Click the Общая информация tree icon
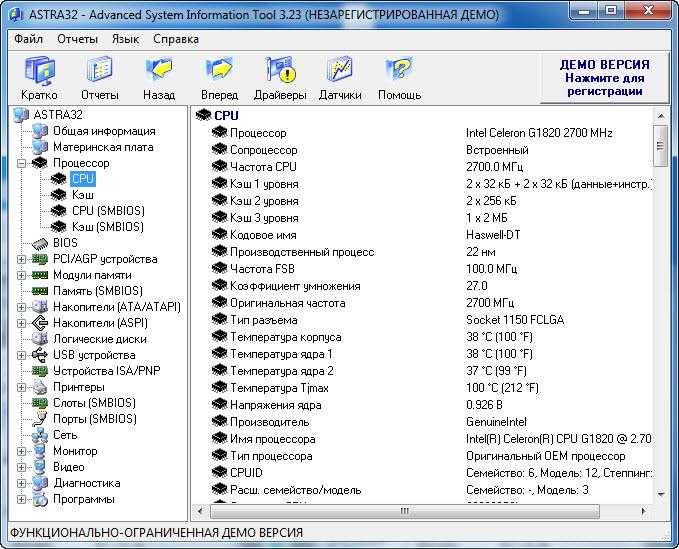Screen dimensions: 679x549 [40, 131]
